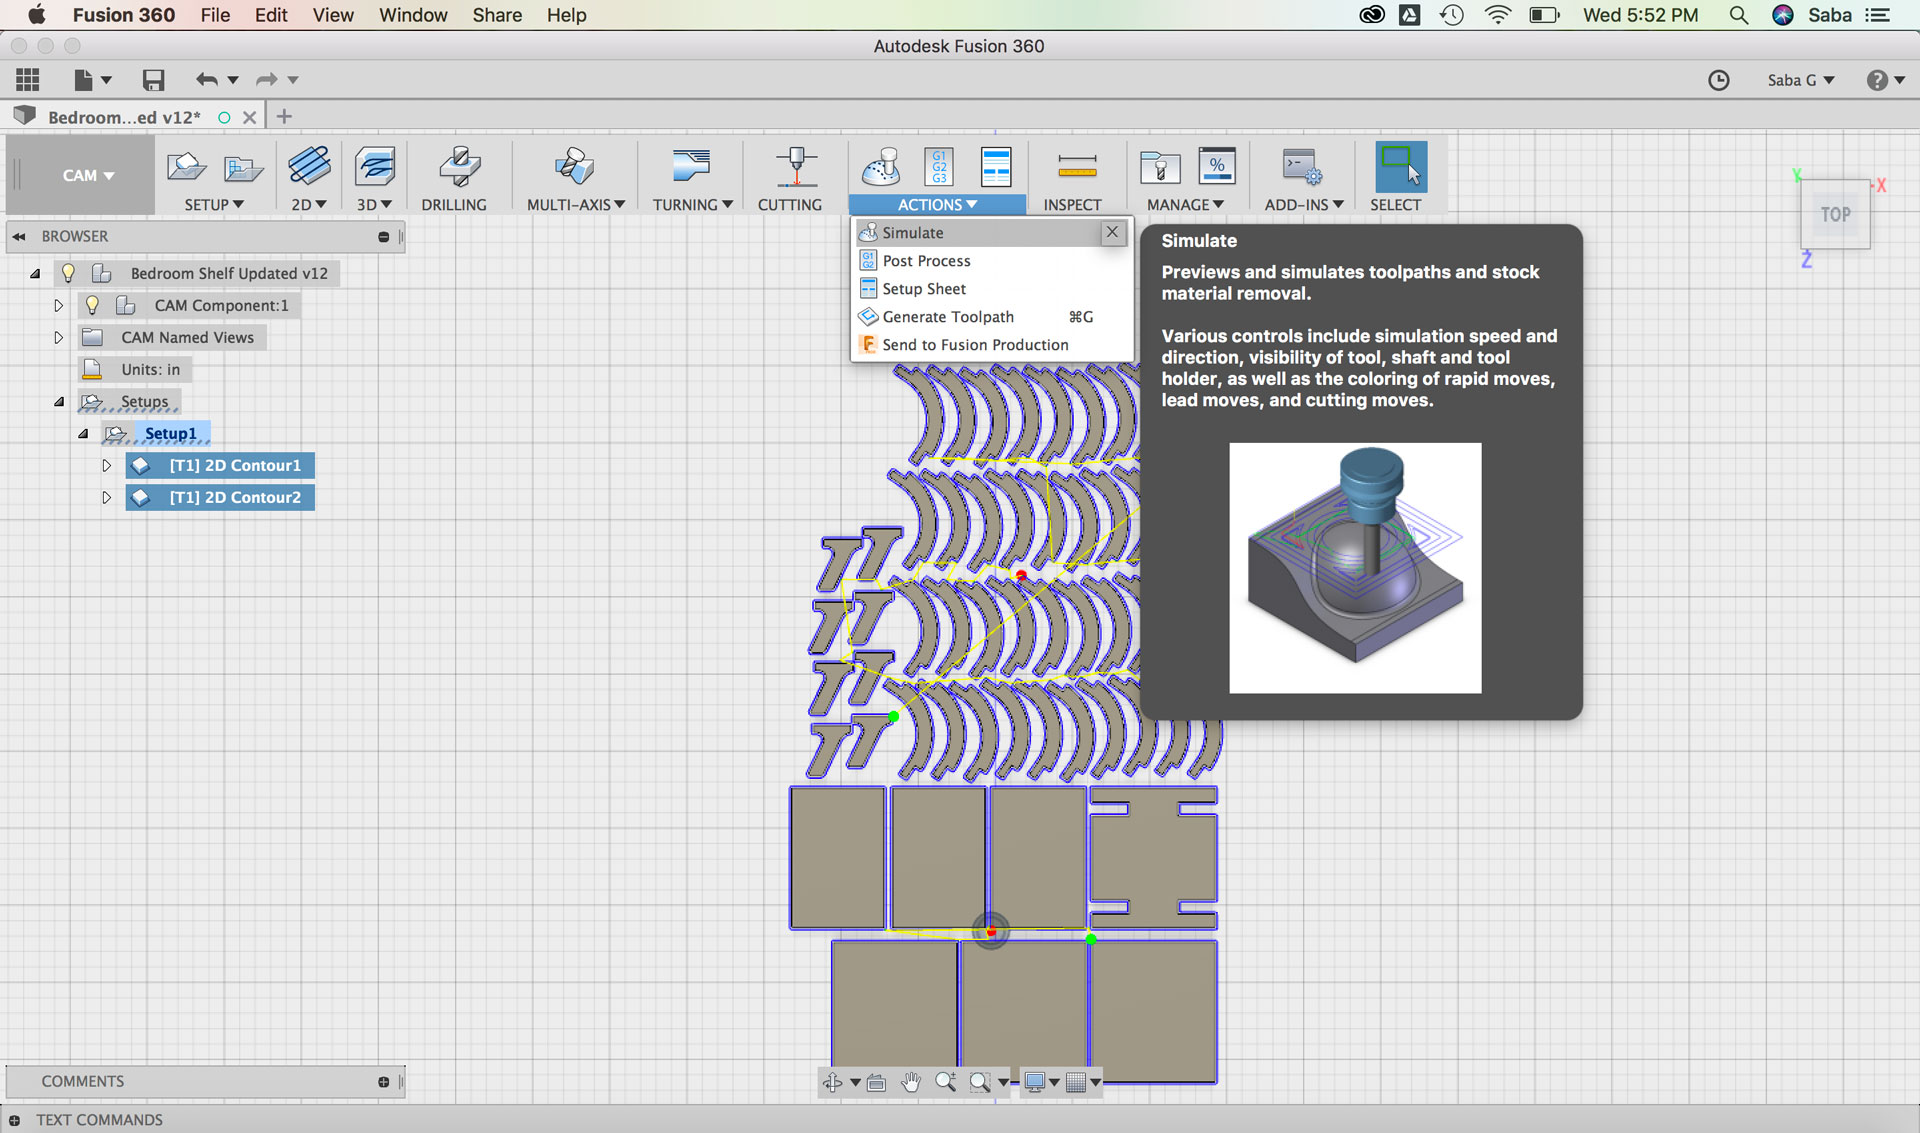Expand the CAM Named Views node
The image size is (1920, 1133).
pyautogui.click(x=58, y=337)
